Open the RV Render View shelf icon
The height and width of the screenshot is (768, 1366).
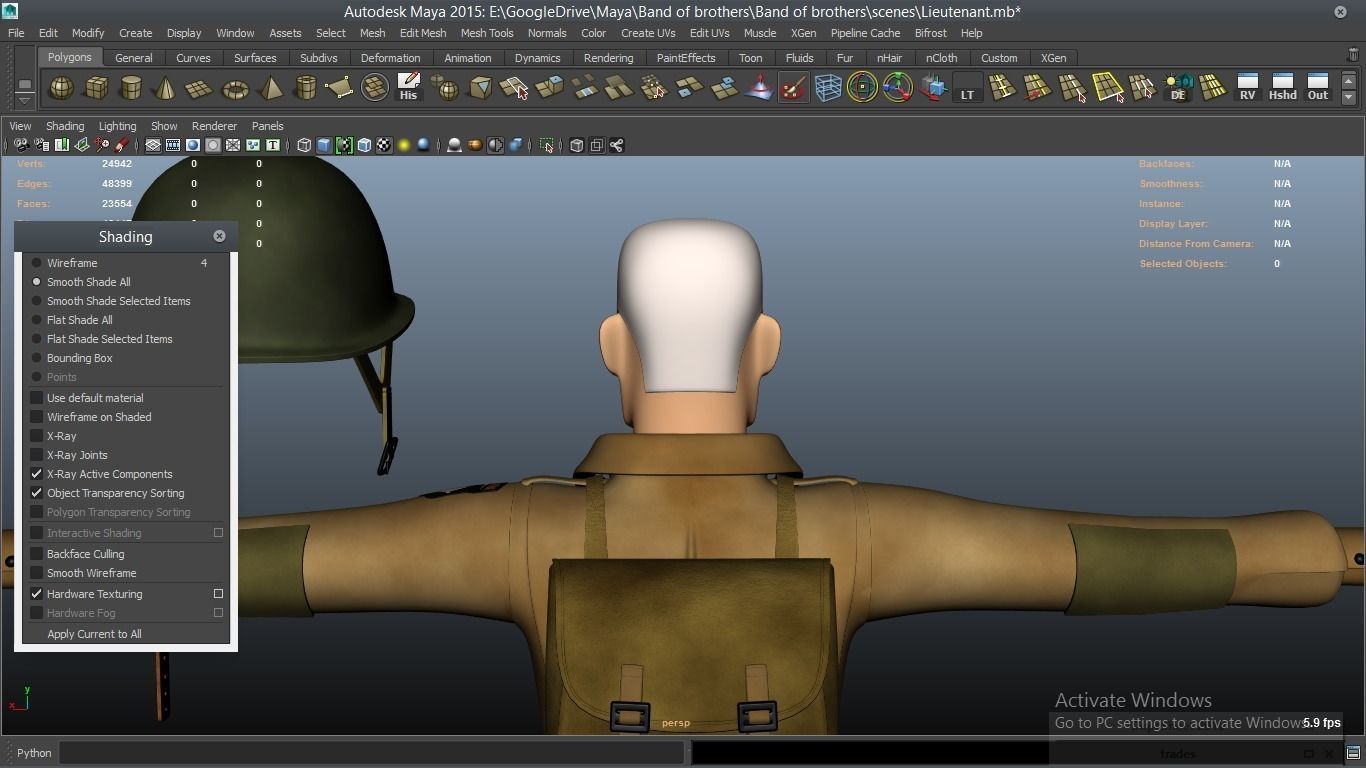1247,88
